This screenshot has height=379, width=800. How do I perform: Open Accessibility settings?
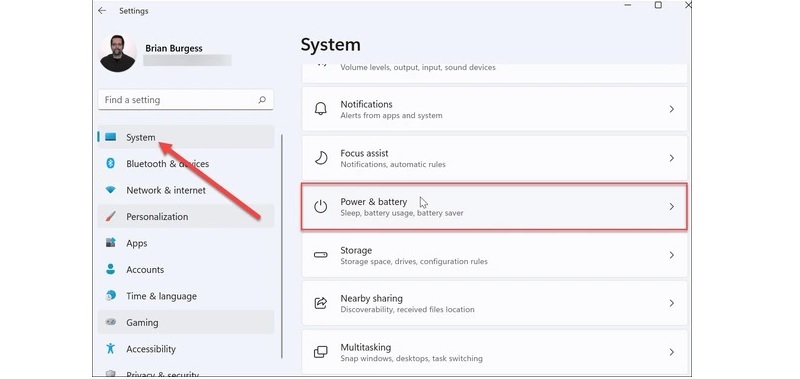(x=186, y=349)
